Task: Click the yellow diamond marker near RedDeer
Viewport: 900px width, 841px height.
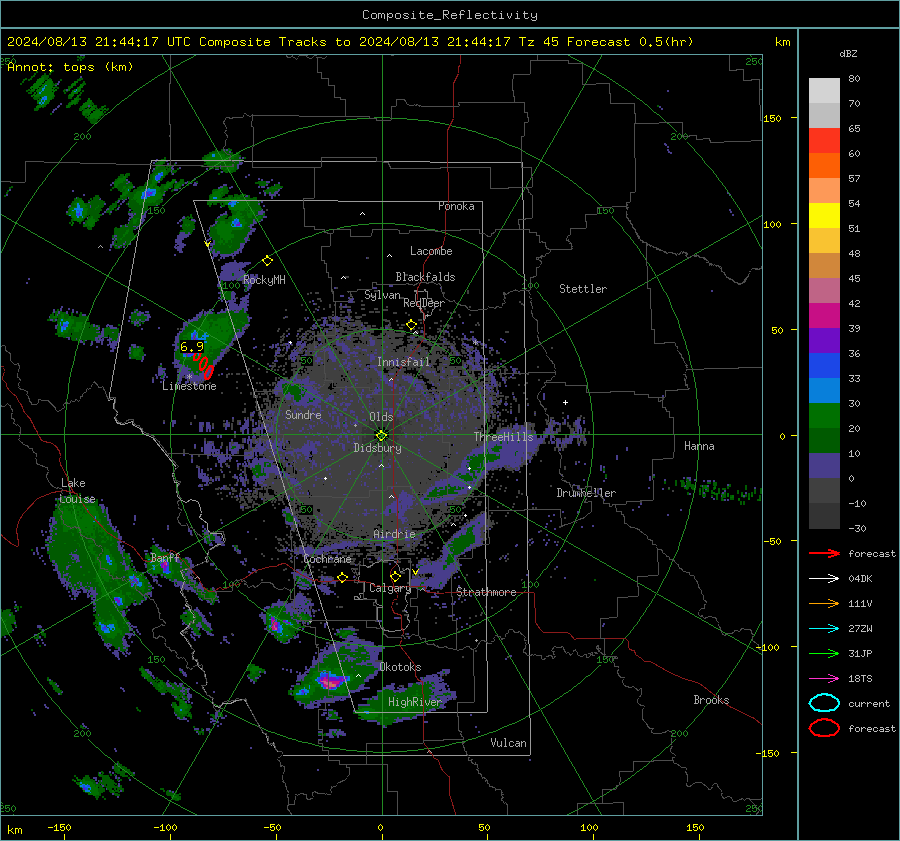Action: 411,325
